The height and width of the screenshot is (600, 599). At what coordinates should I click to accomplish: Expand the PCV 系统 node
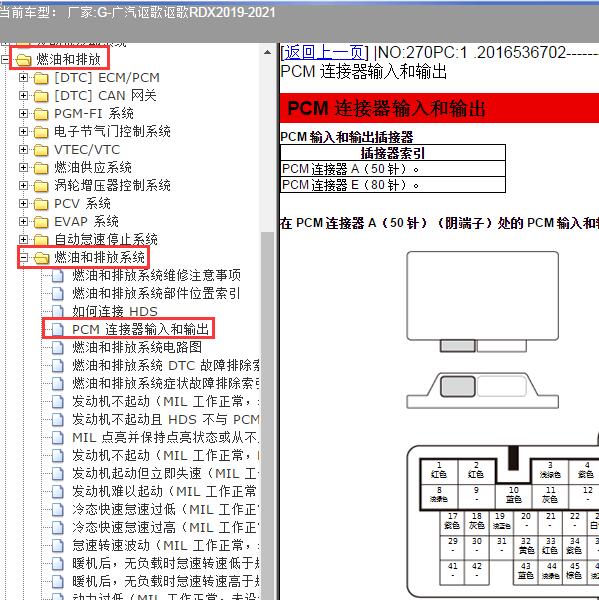(23, 204)
